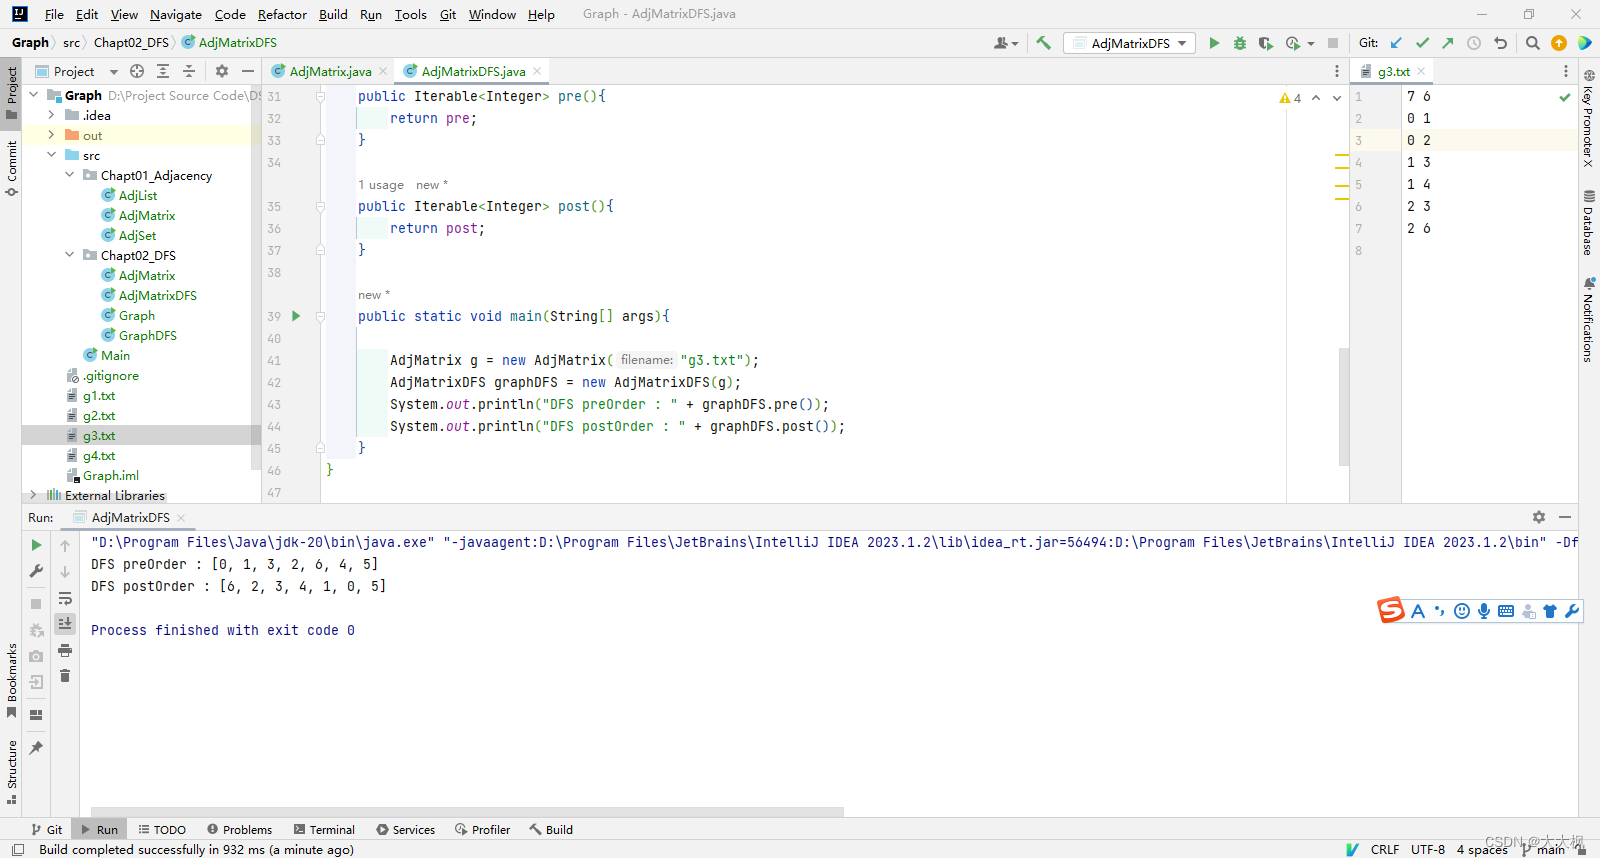Open AdjMatrixDFS run configuration dropdown
Screen dimensions: 1600x858
pyautogui.click(x=1131, y=43)
